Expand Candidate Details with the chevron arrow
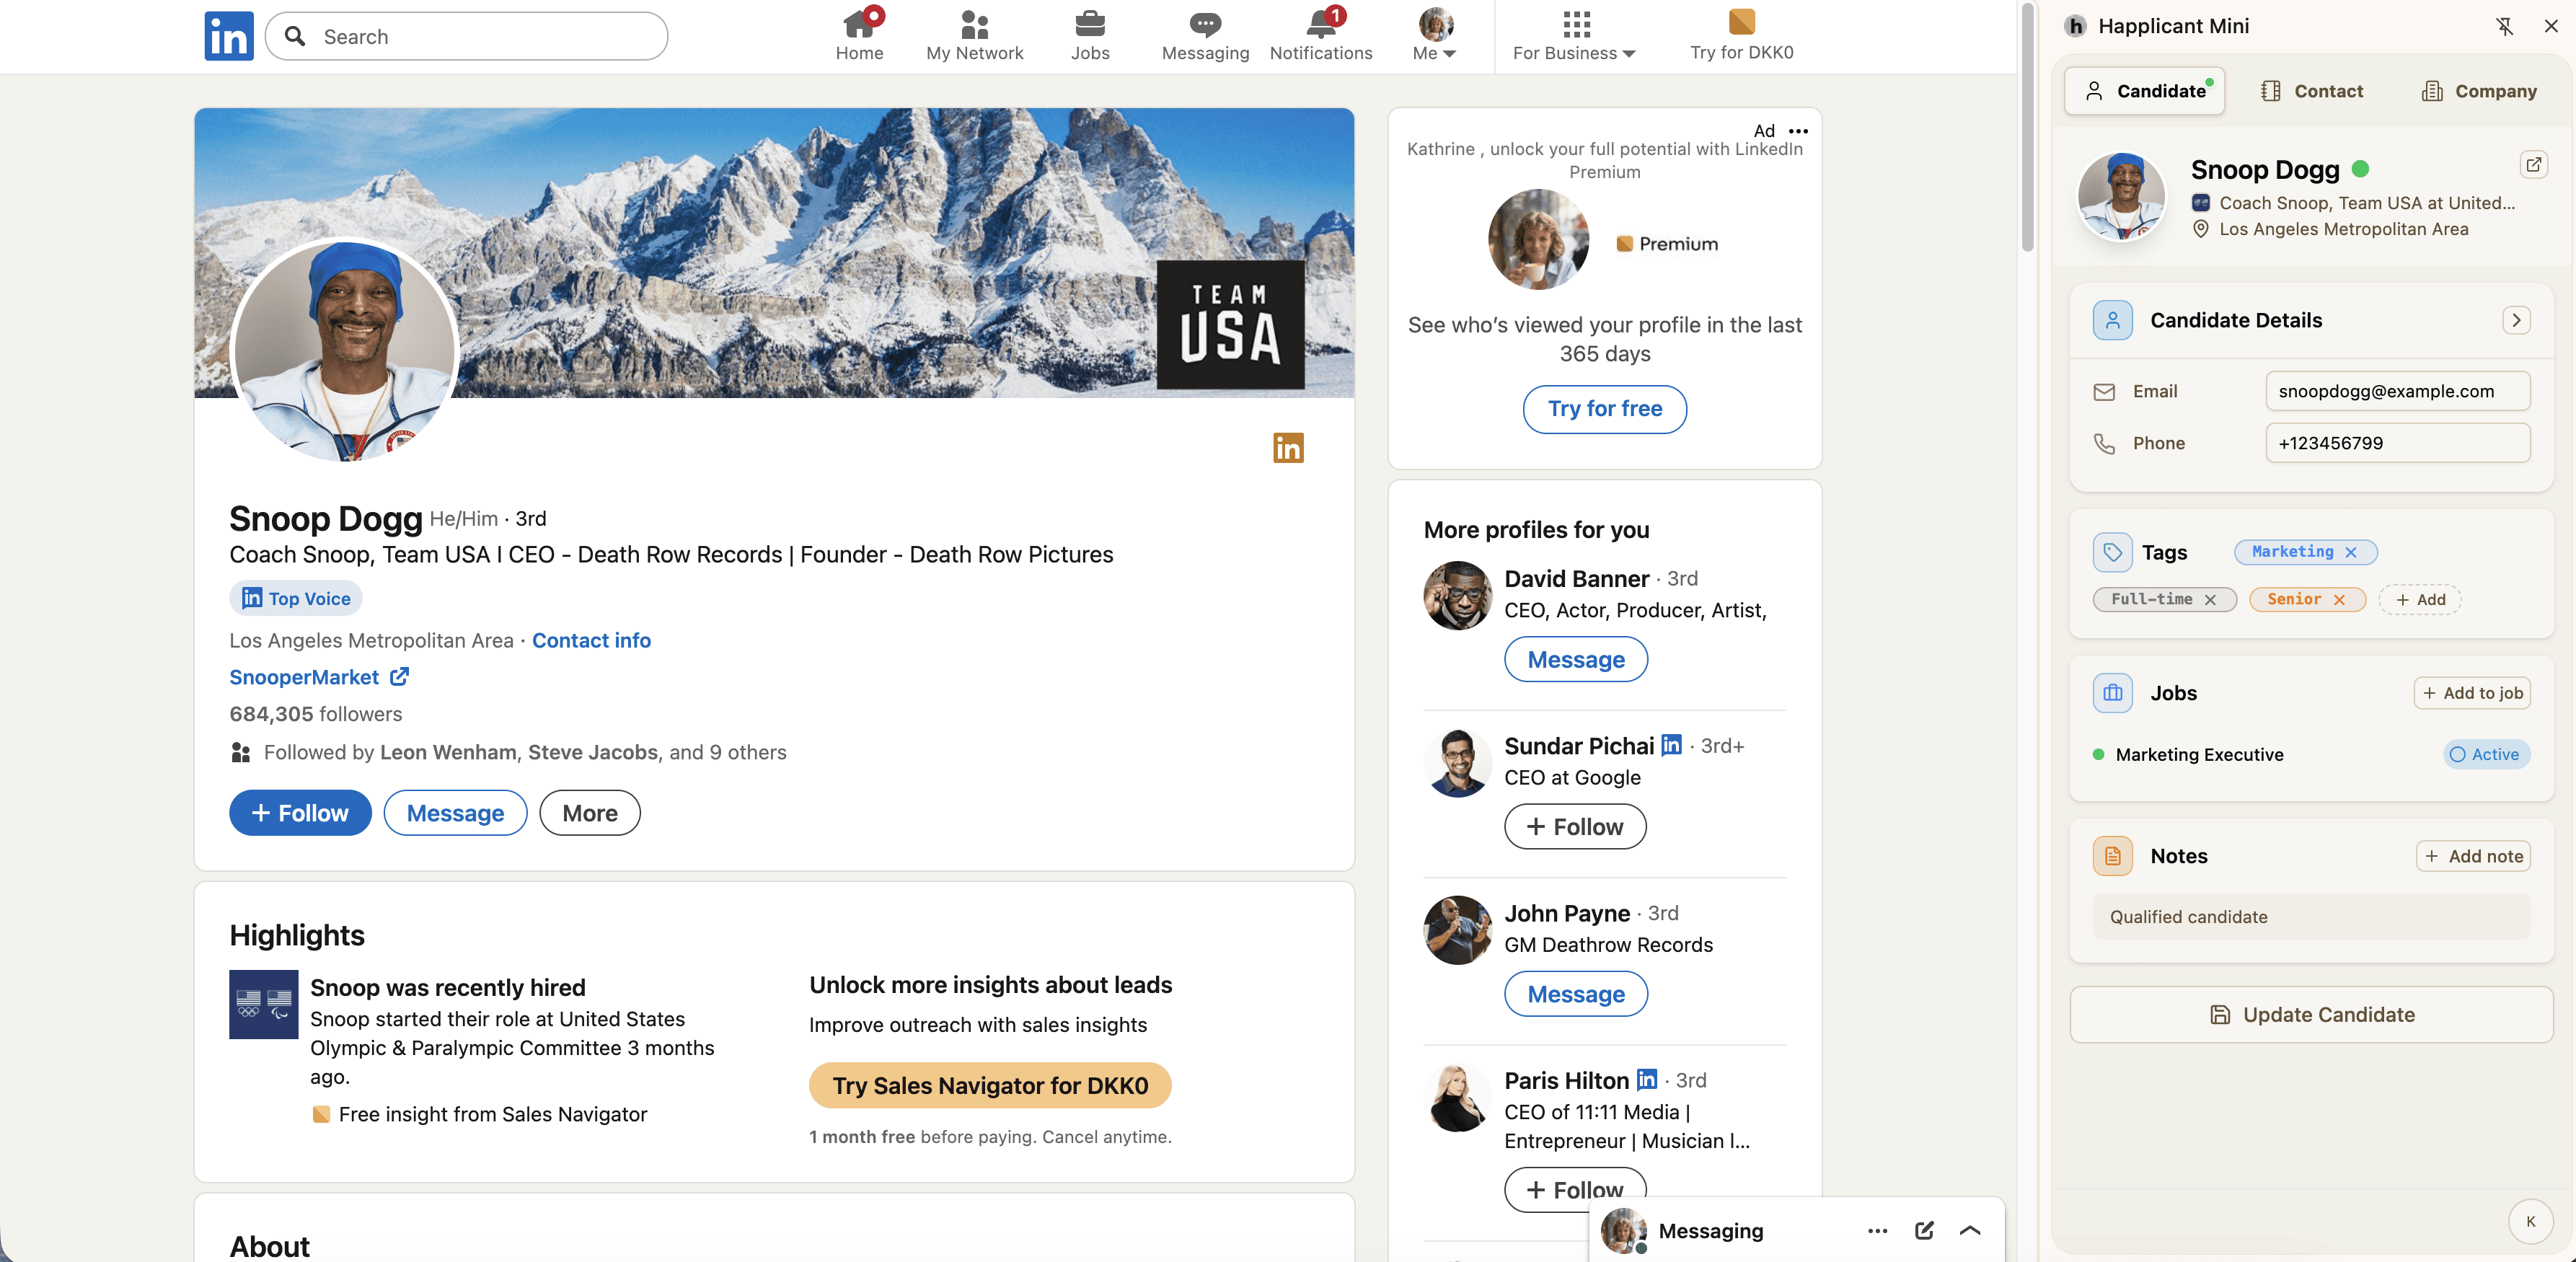This screenshot has height=1262, width=2576. [x=2517, y=320]
